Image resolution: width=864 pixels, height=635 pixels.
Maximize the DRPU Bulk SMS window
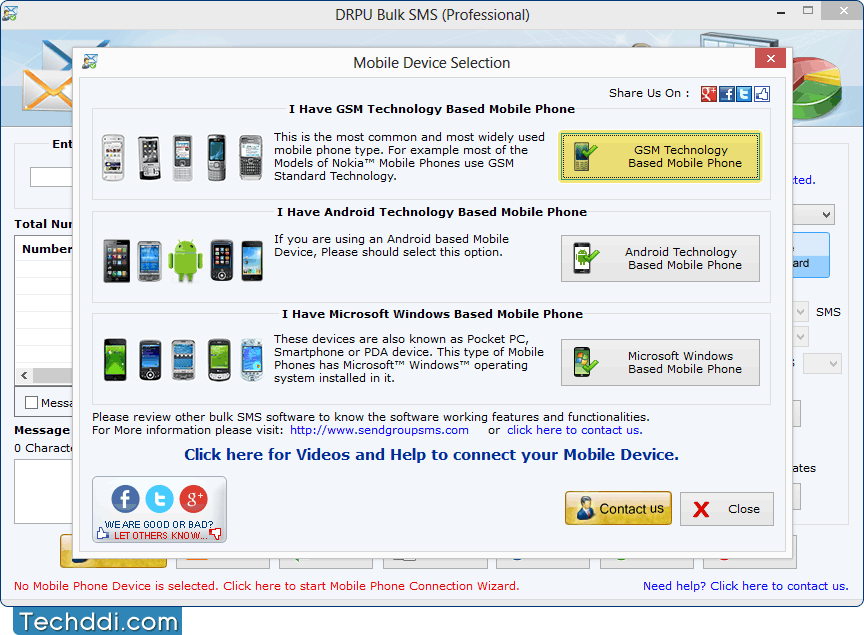coord(808,10)
